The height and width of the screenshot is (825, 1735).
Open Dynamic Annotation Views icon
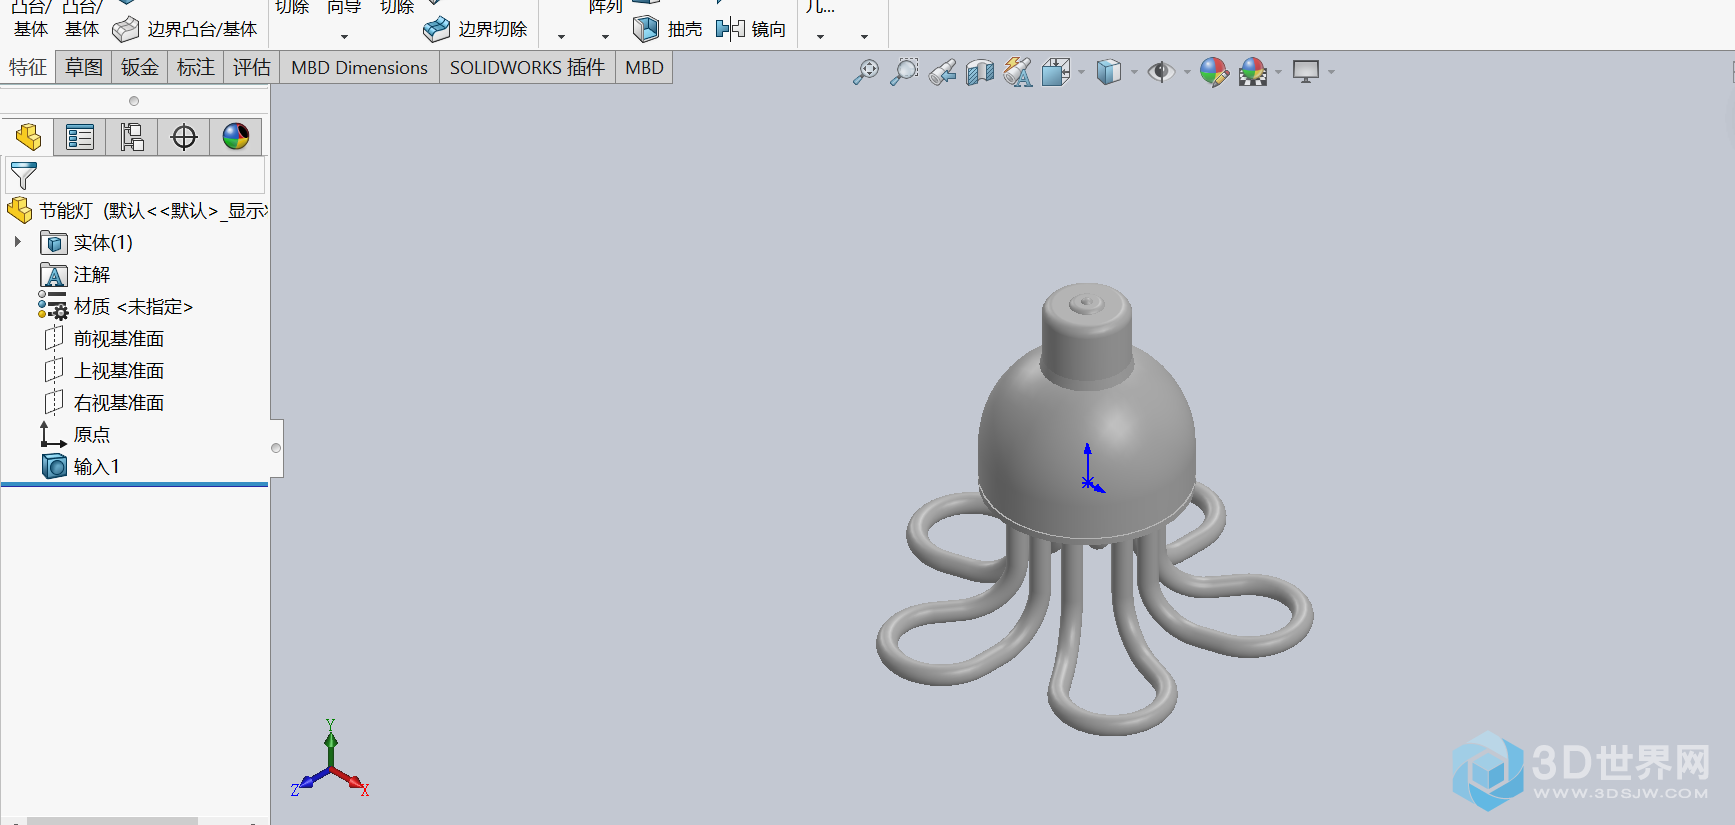(x=1018, y=72)
